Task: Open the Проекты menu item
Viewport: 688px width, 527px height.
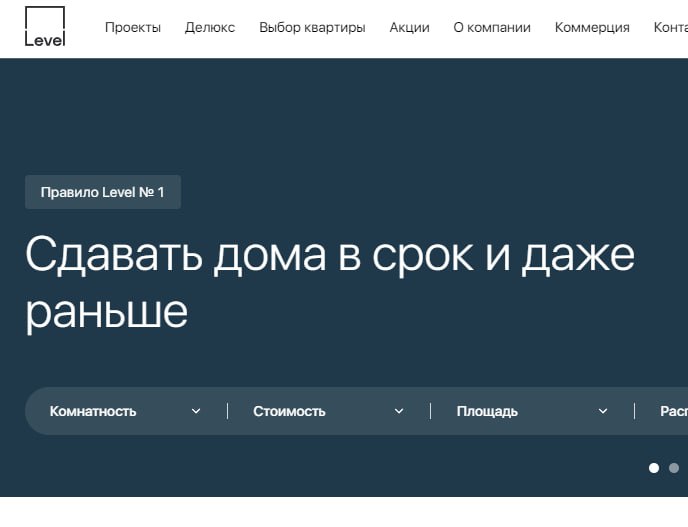Action: click(133, 27)
